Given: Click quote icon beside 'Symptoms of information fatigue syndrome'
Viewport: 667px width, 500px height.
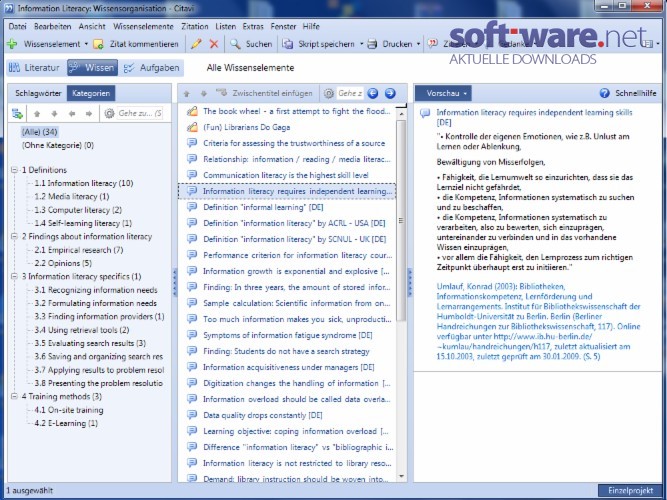Looking at the screenshot, I should click(x=192, y=335).
